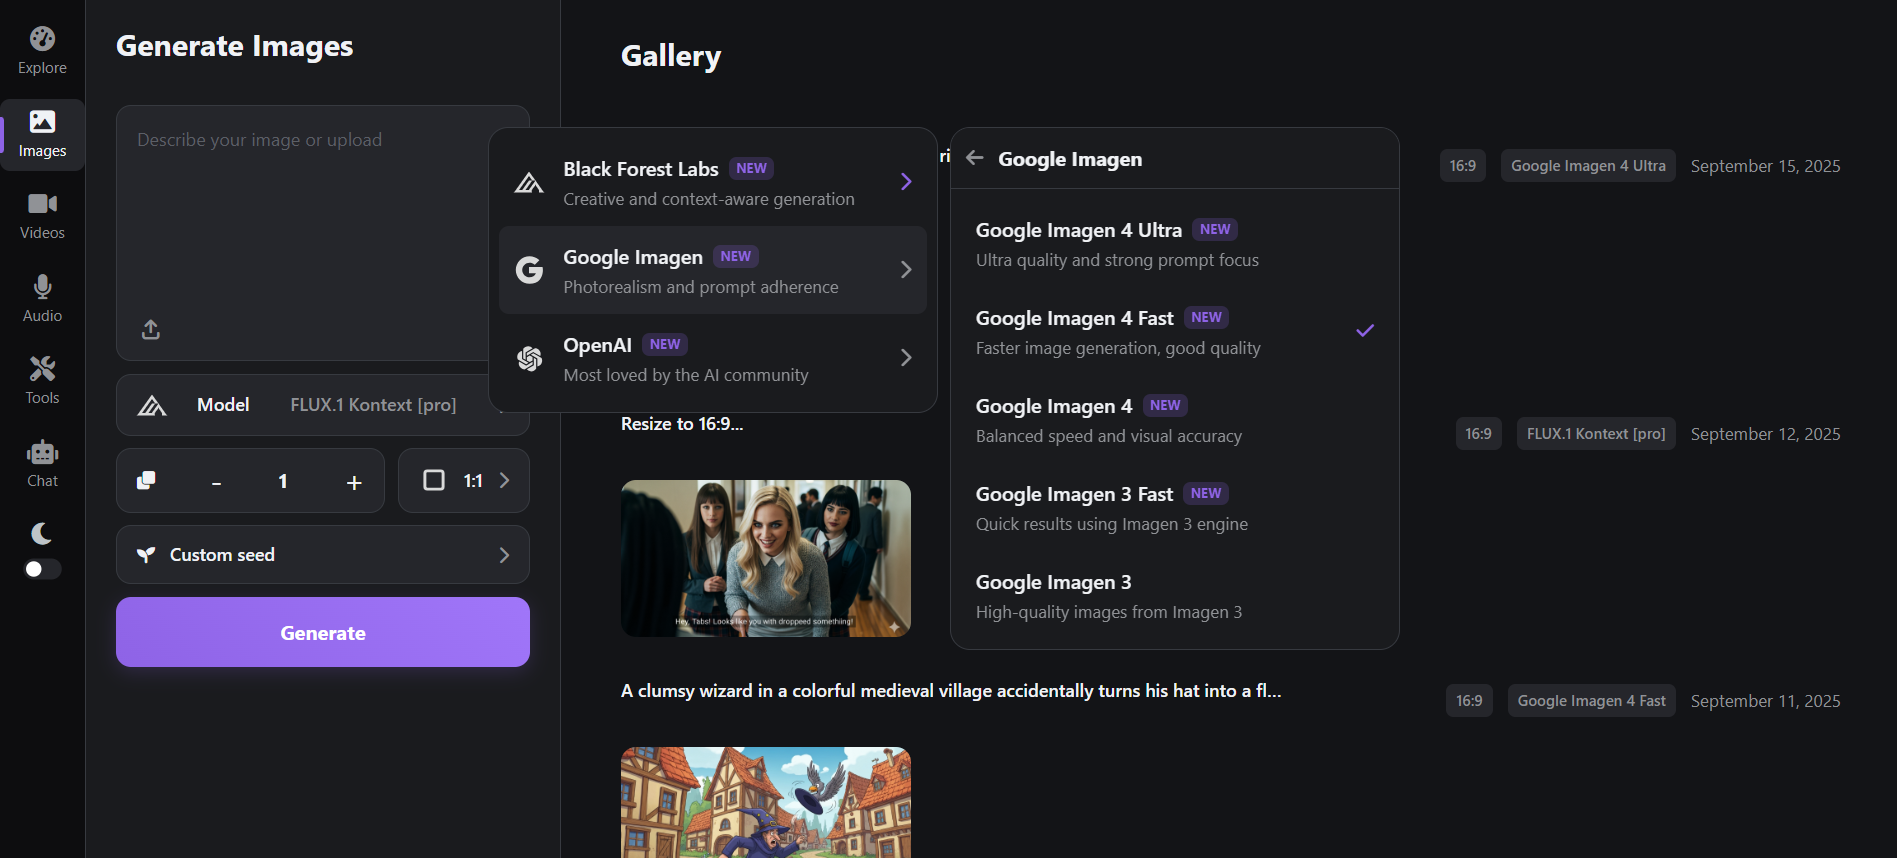Select Black Forest Labs provider
1897x858 pixels.
pyautogui.click(x=713, y=182)
